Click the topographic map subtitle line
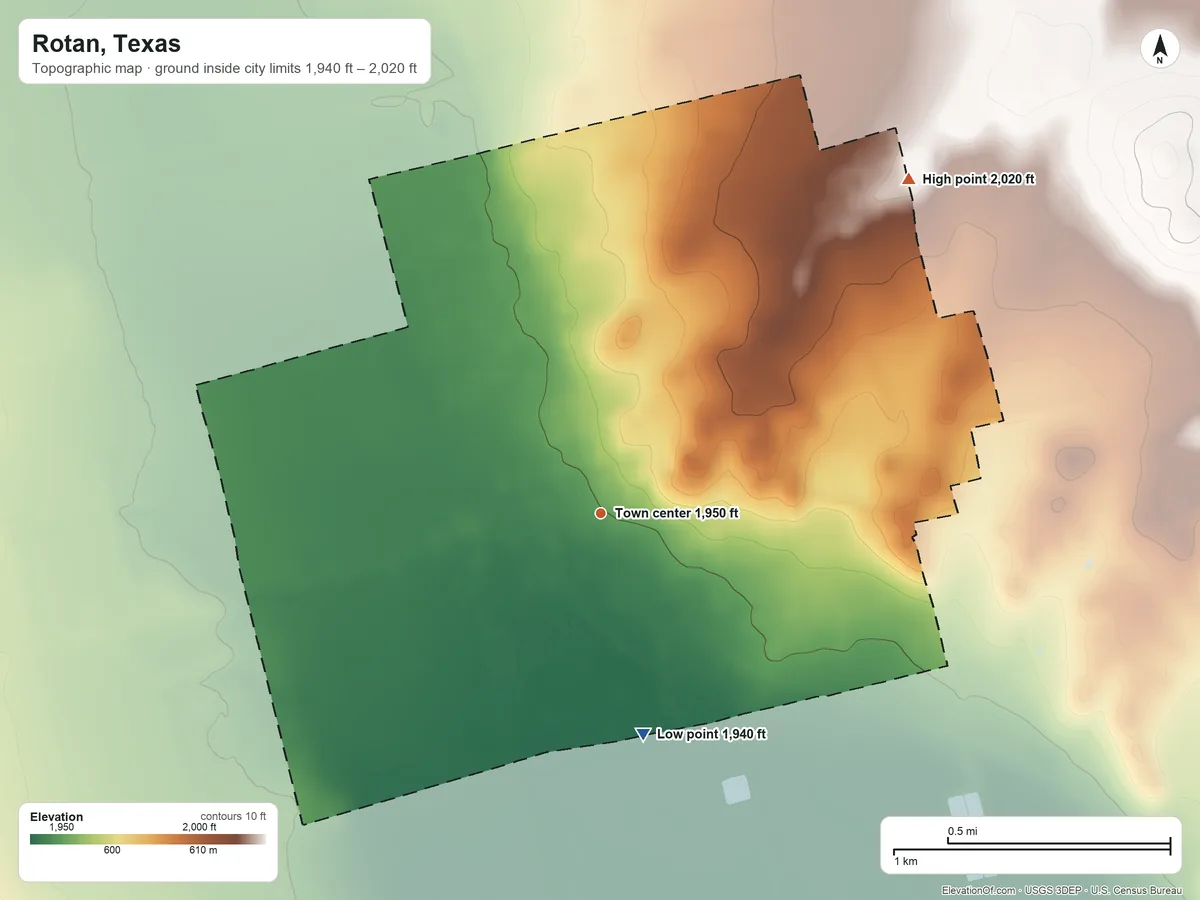 225,70
